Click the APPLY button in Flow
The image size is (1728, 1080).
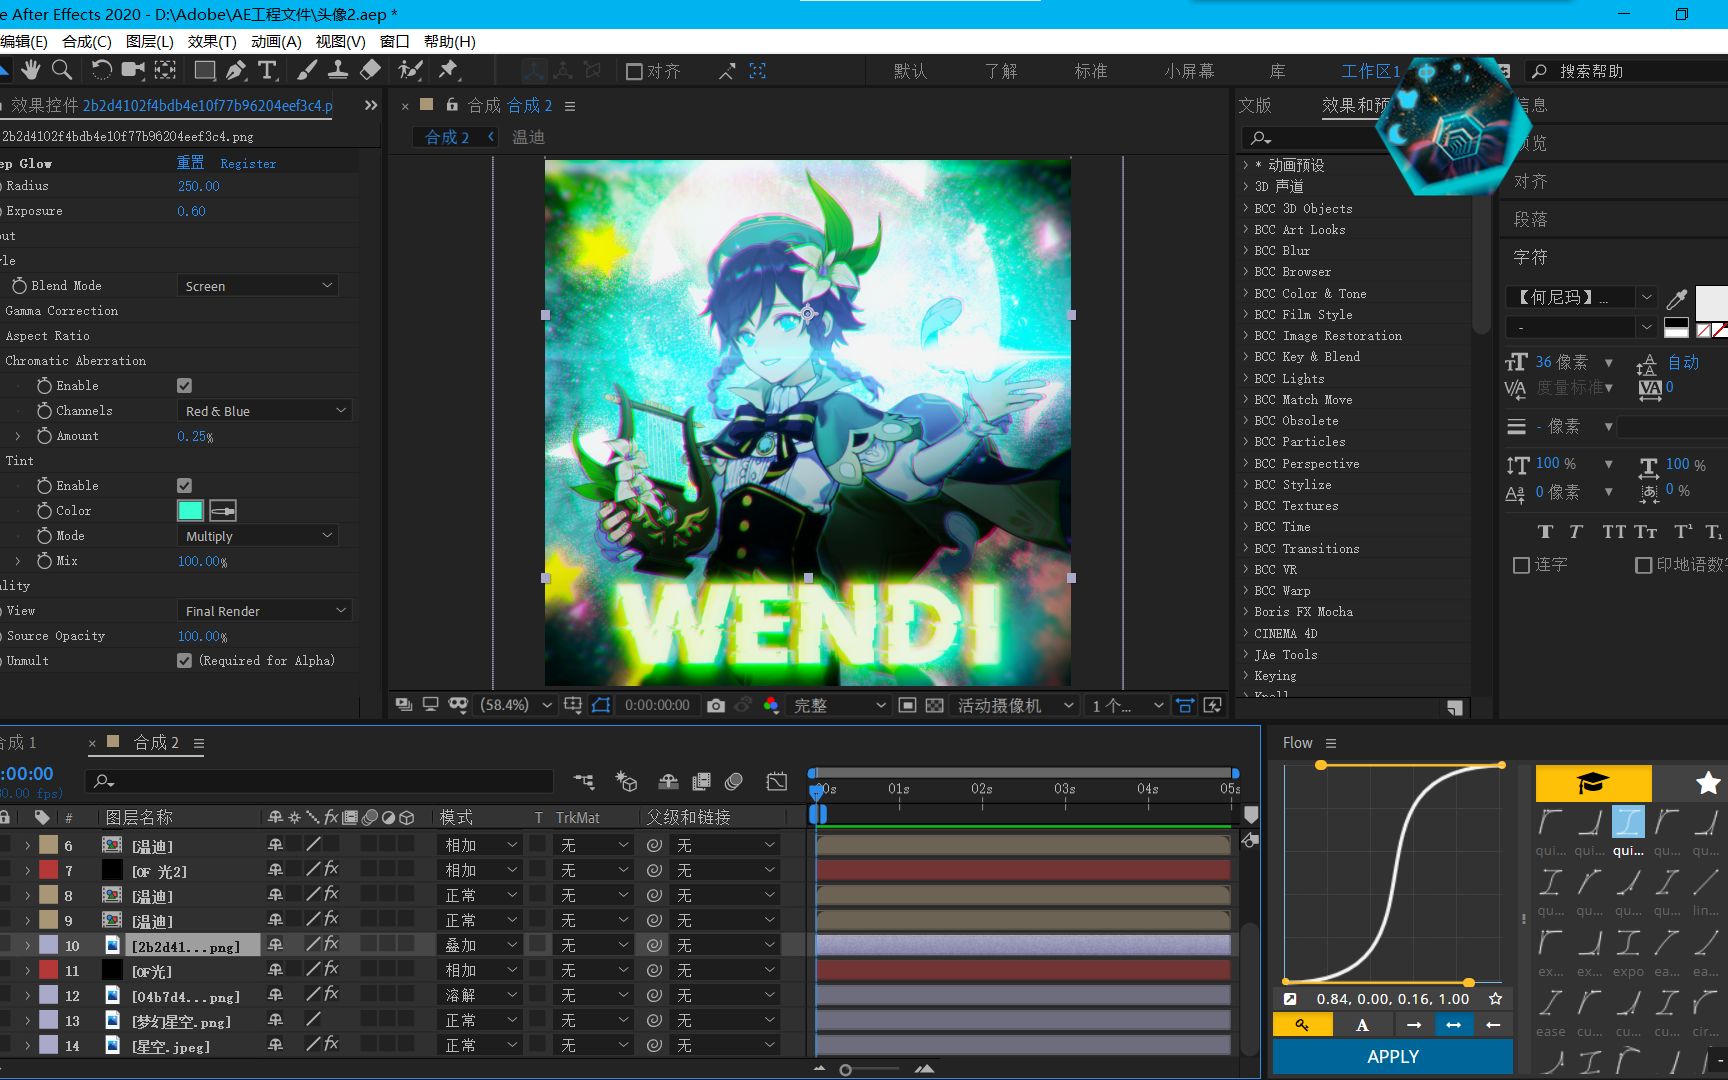pos(1393,1056)
